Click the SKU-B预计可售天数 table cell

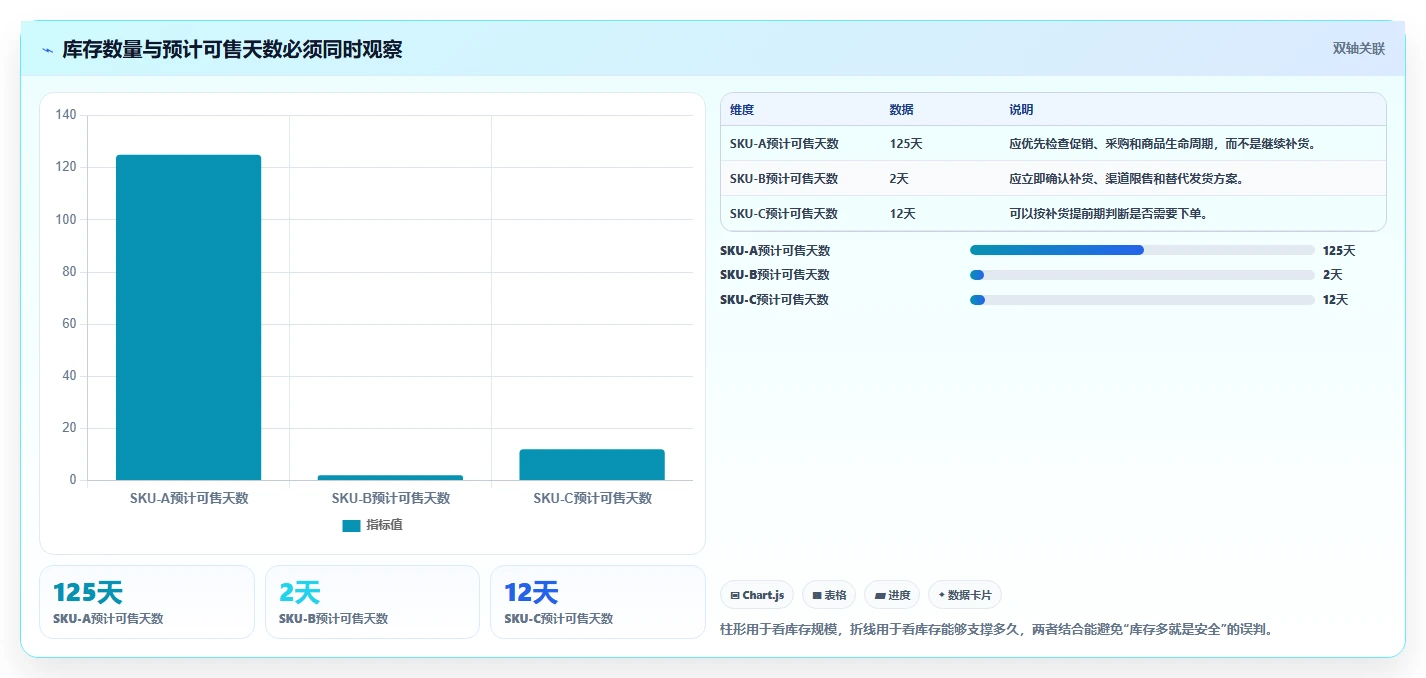pos(784,179)
